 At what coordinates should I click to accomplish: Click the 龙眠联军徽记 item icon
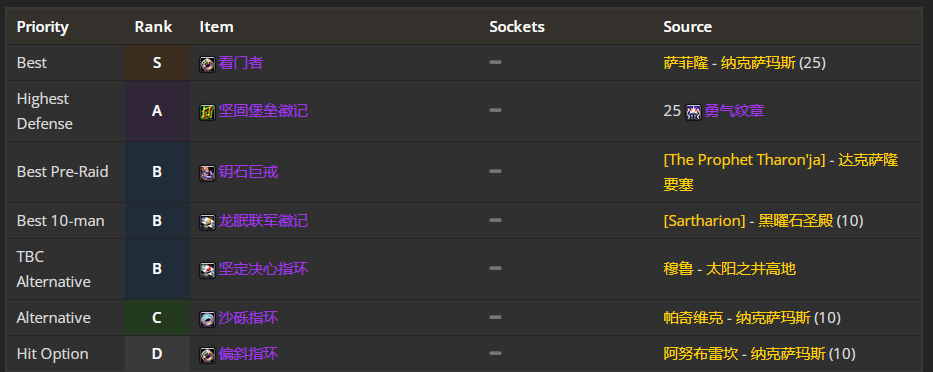207,222
